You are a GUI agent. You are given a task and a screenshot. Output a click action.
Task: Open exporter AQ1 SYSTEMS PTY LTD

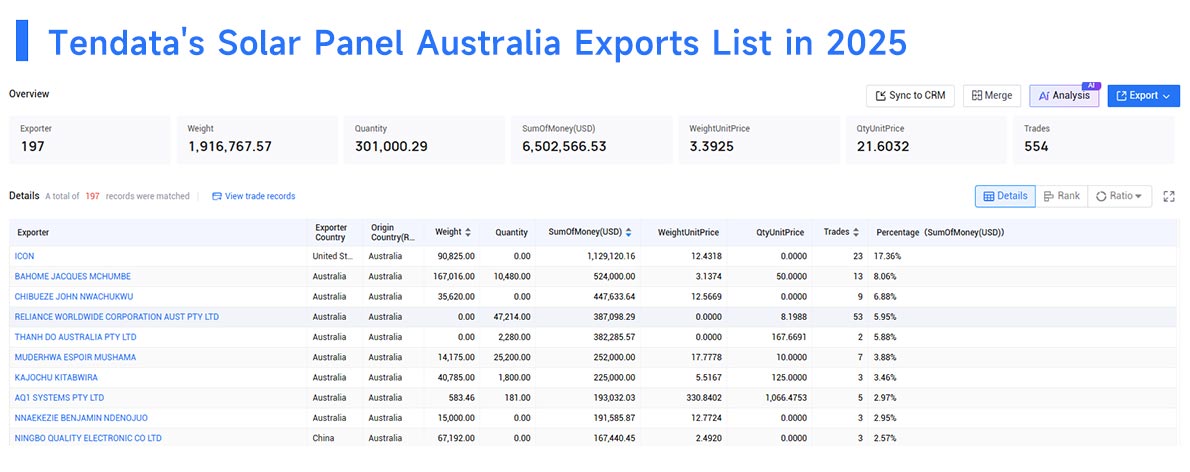point(59,398)
